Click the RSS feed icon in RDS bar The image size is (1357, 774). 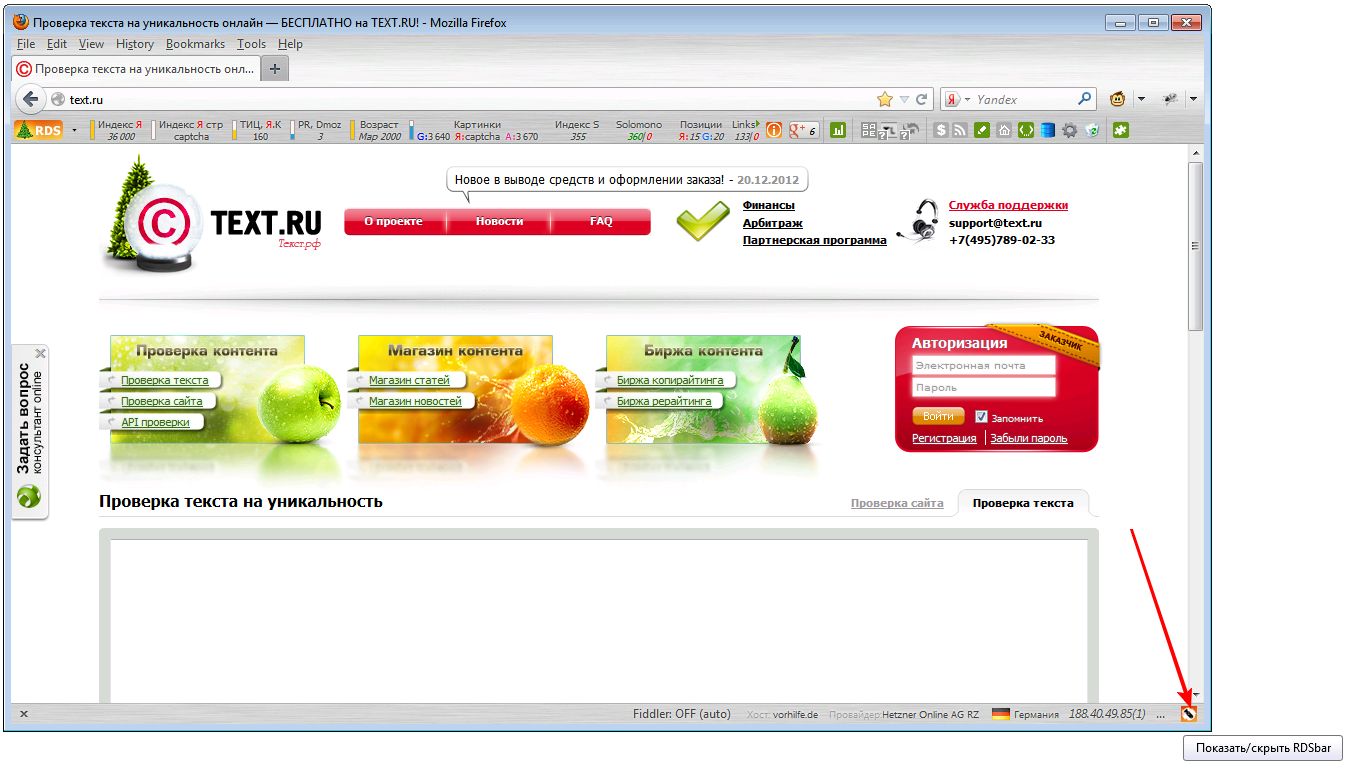click(x=961, y=130)
